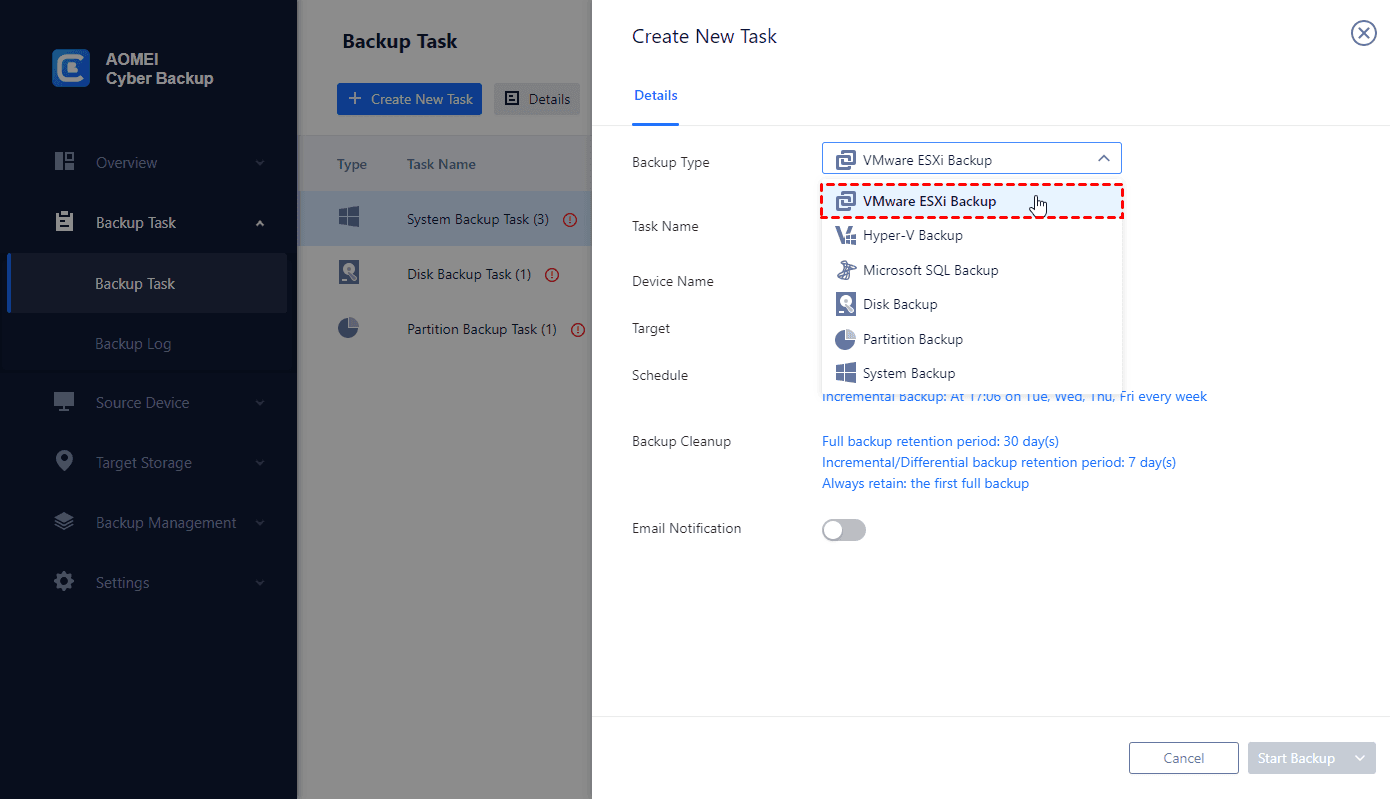Click the Hyper-V Backup icon in list
This screenshot has width=1390, height=799.
tap(846, 236)
